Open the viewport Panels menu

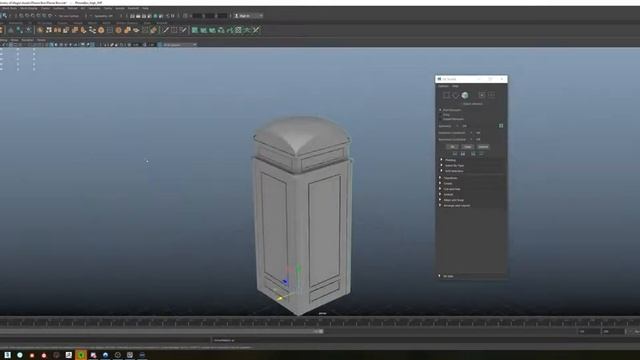(x=42, y=40)
